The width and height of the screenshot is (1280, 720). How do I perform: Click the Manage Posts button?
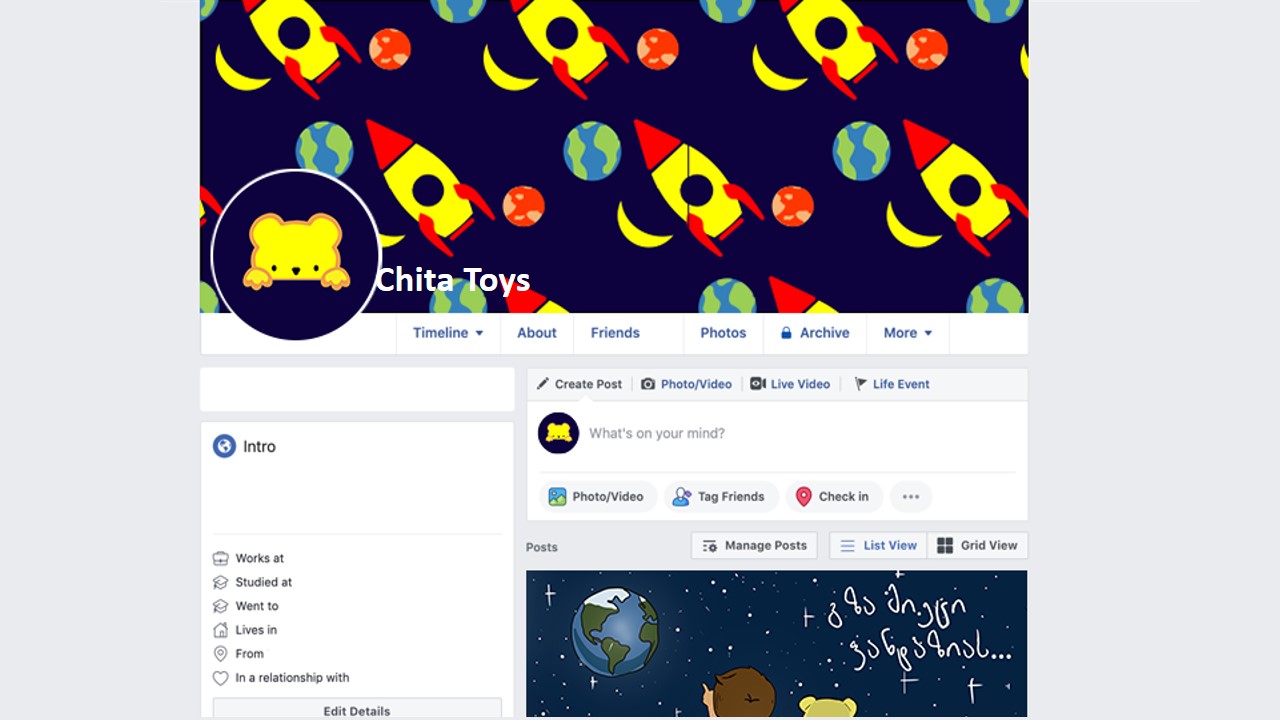pos(755,545)
